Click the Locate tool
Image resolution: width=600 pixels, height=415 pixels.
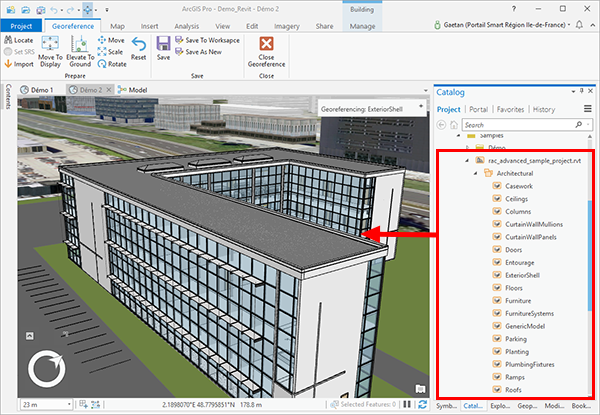coord(19,40)
